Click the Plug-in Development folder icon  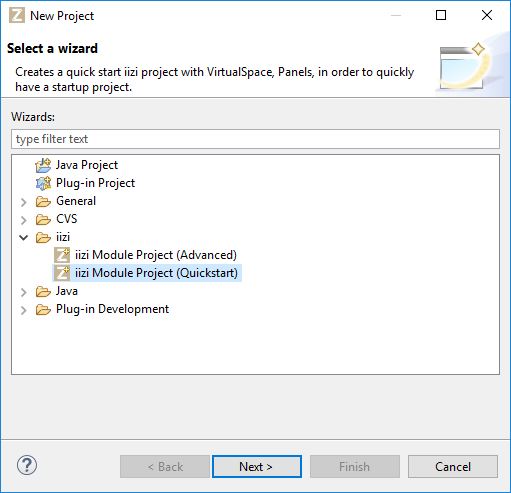pyautogui.click(x=43, y=309)
